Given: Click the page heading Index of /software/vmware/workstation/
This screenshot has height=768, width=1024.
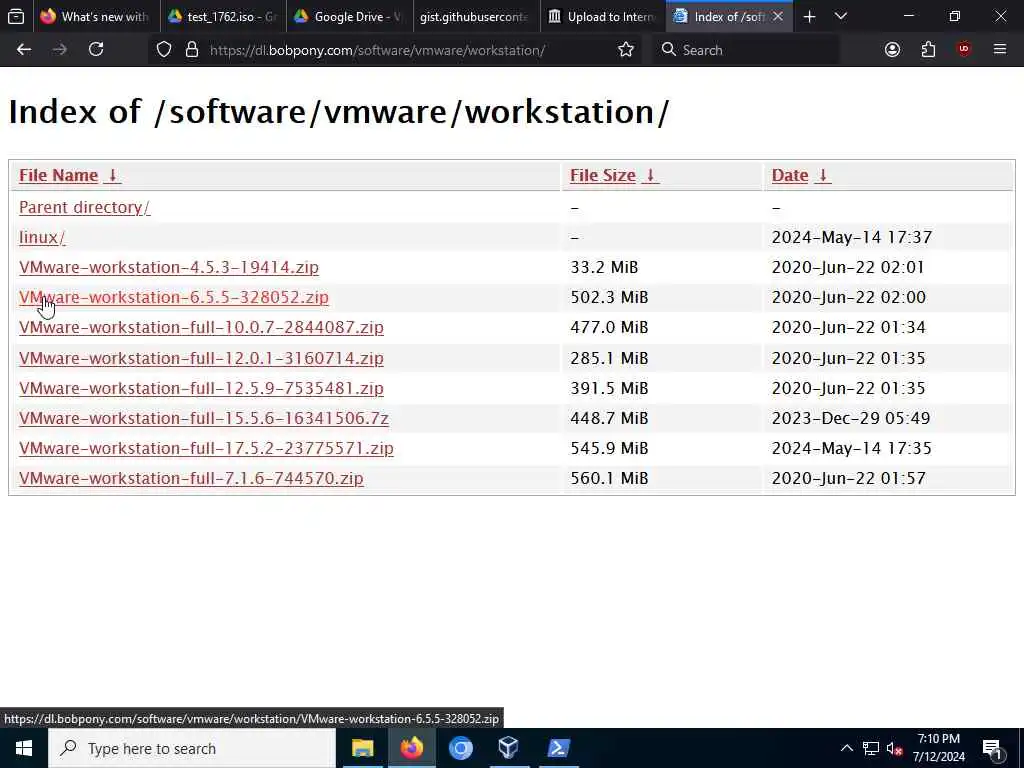Looking at the screenshot, I should [339, 112].
